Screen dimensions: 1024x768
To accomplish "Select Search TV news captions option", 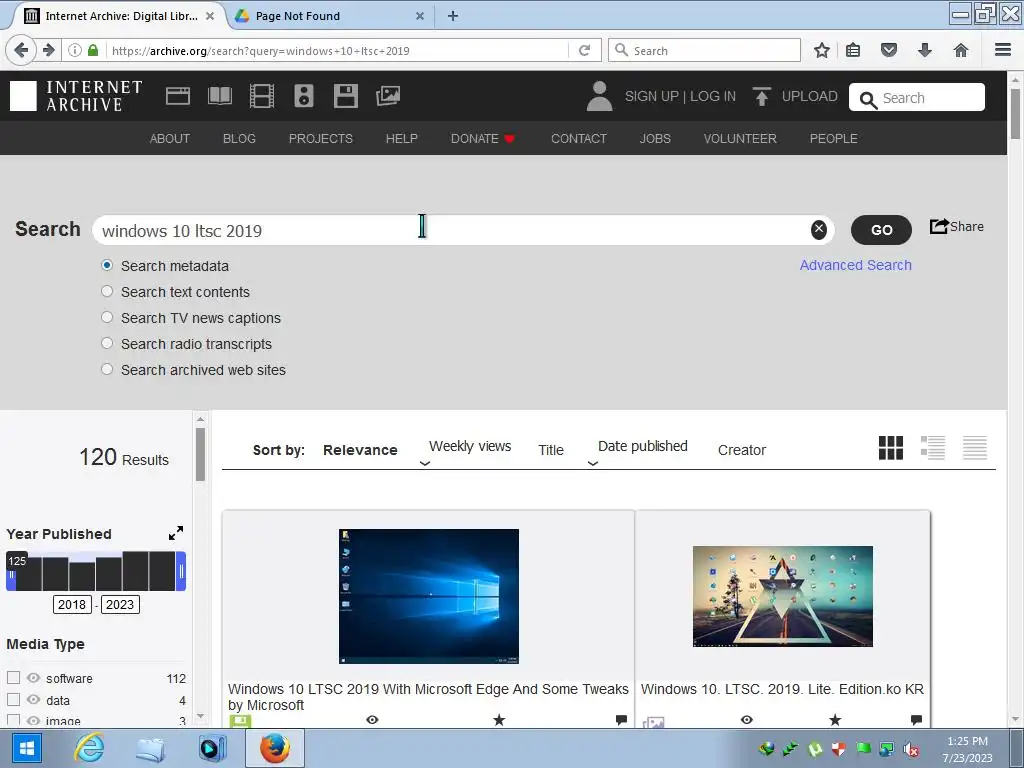I will [x=107, y=317].
